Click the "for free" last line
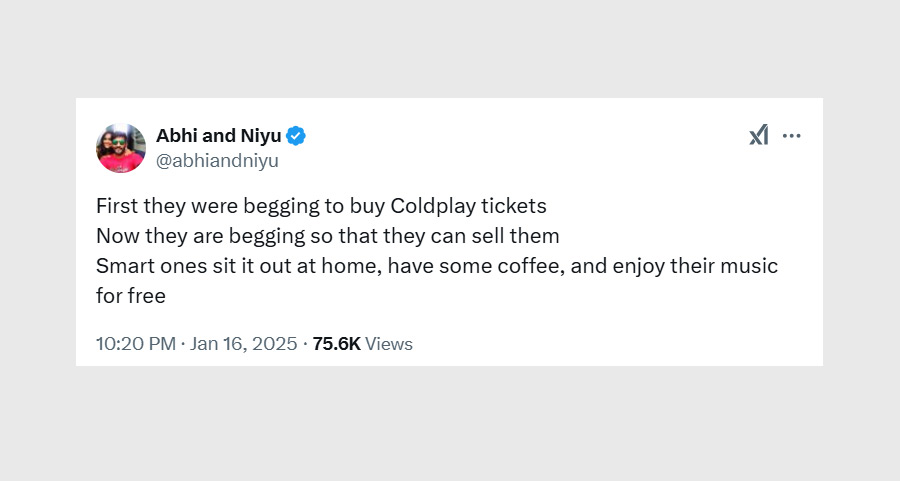The height and width of the screenshot is (481, 900). (x=131, y=297)
